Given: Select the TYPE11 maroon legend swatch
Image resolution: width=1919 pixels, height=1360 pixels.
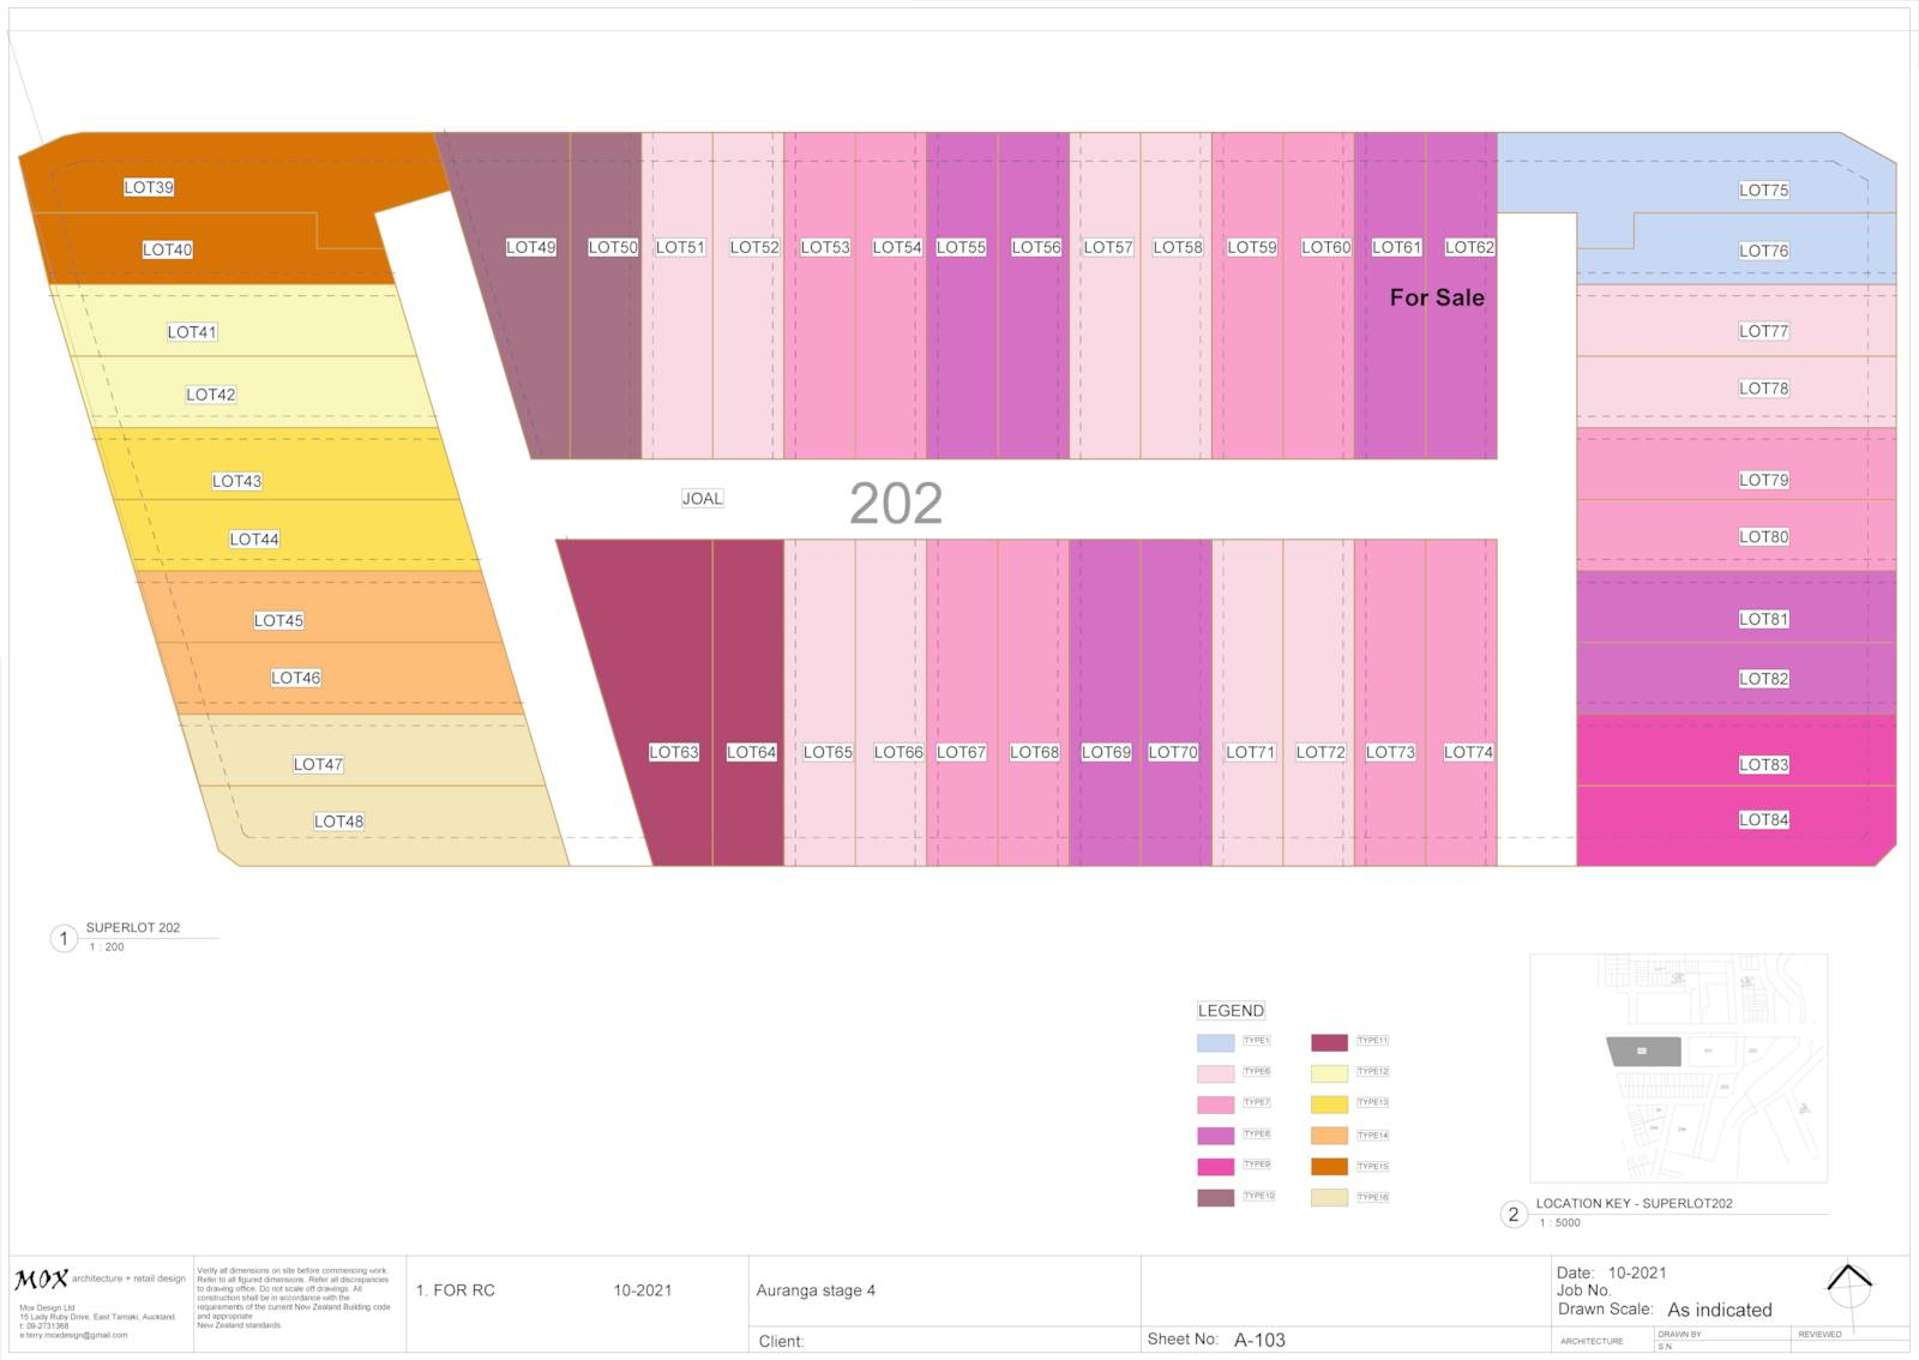Looking at the screenshot, I should coord(1329,1042).
